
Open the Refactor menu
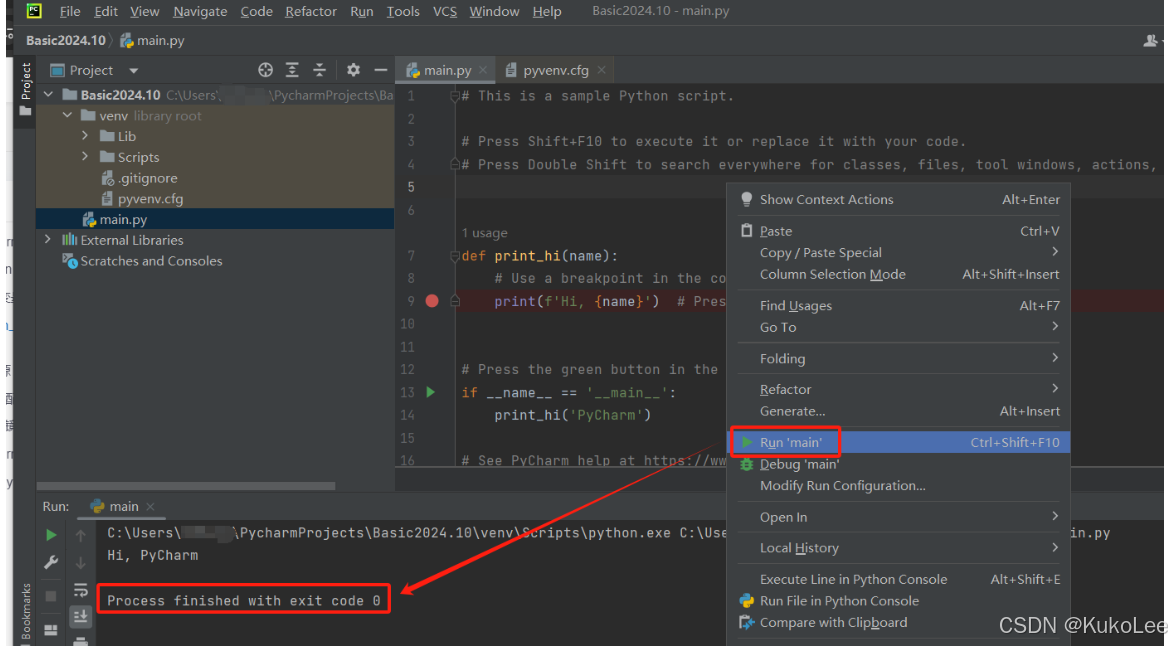click(310, 11)
